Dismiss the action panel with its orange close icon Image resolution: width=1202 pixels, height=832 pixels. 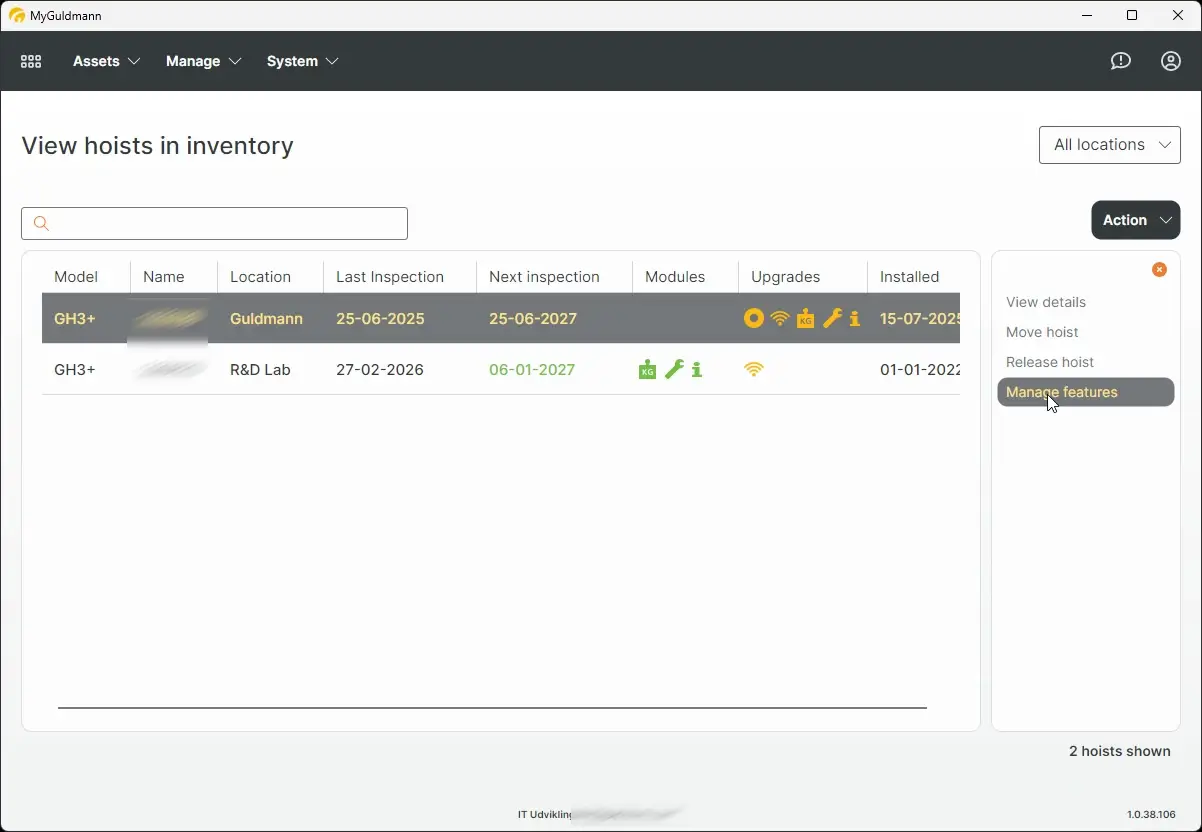click(x=1159, y=269)
